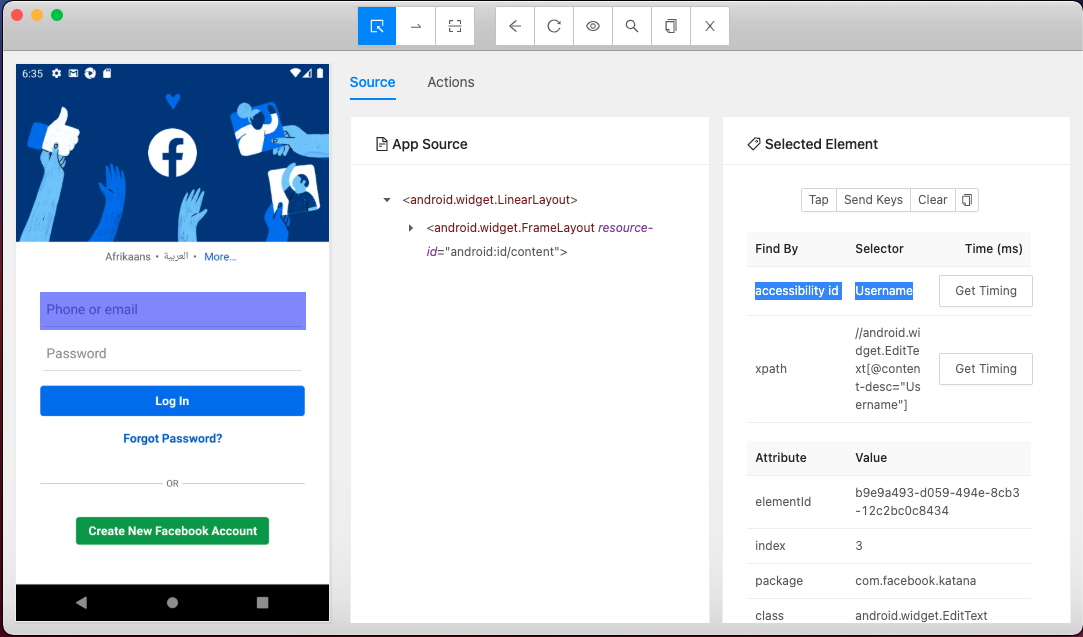Select the android.widget.LinearLayout tree row
The height and width of the screenshot is (637, 1083).
(x=490, y=200)
